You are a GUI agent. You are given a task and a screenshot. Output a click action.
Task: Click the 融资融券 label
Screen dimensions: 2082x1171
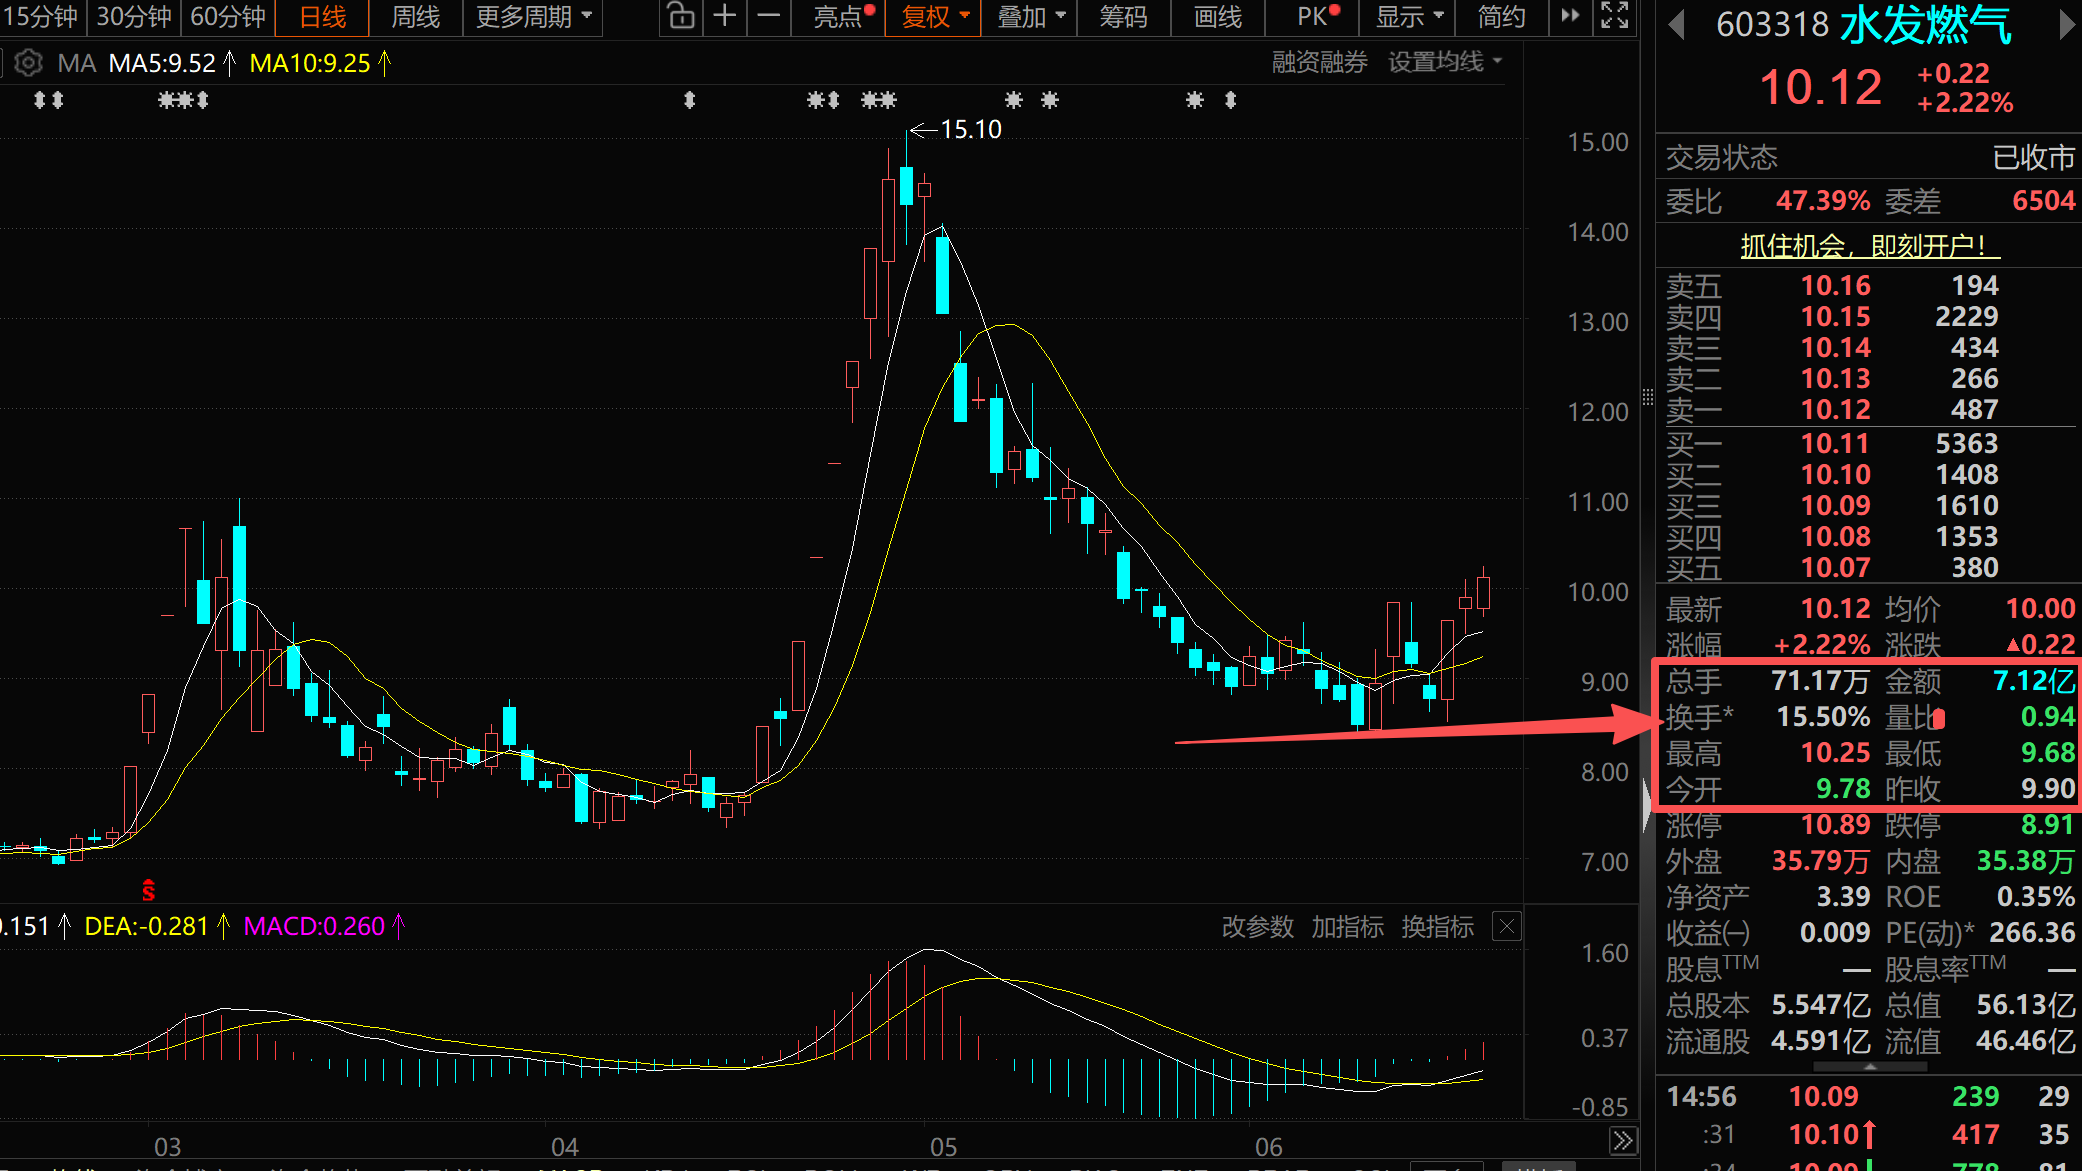coord(1319,62)
